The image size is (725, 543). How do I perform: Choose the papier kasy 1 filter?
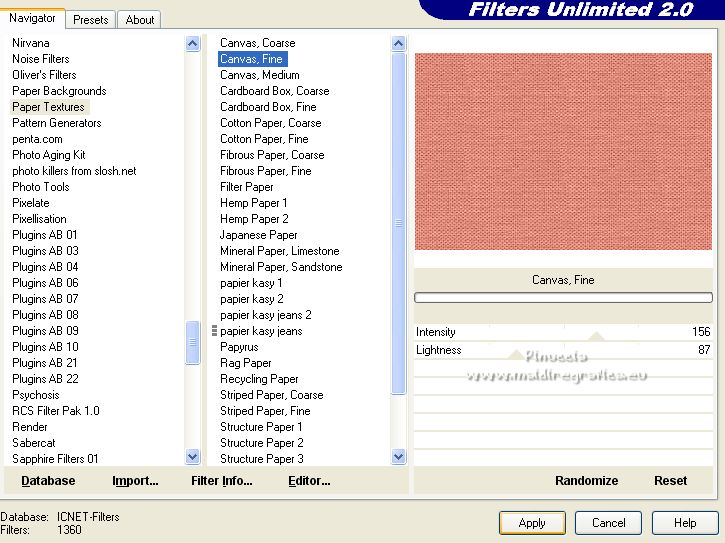pyautogui.click(x=251, y=283)
